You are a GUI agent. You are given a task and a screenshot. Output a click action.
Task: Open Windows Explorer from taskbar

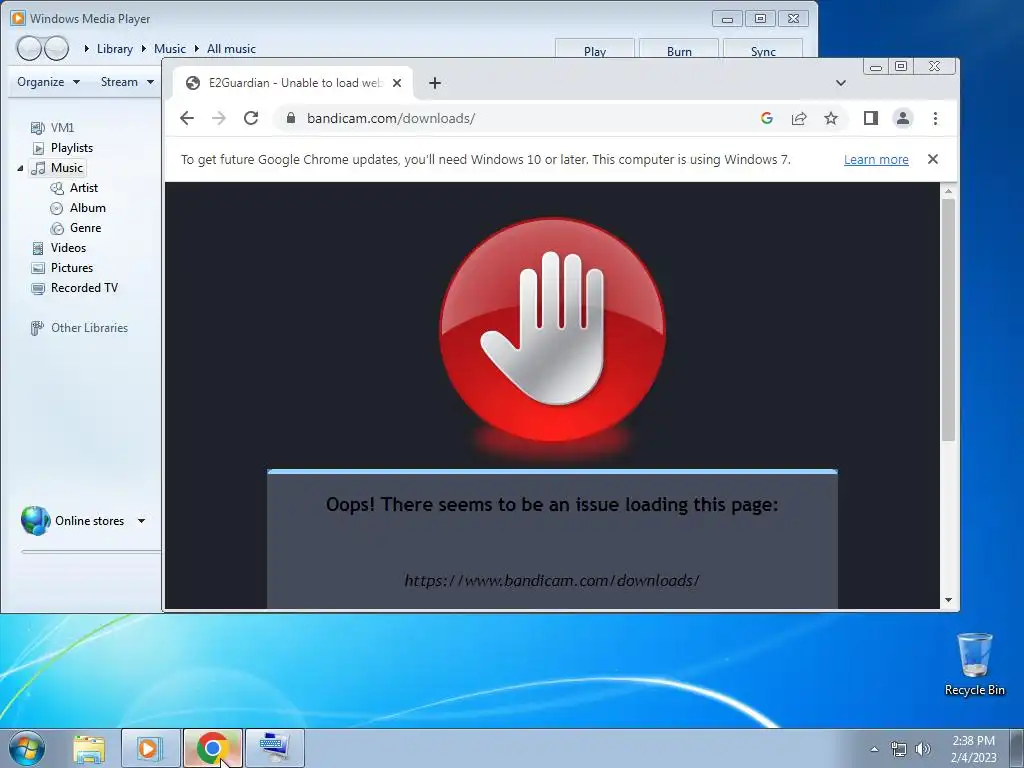(89, 748)
